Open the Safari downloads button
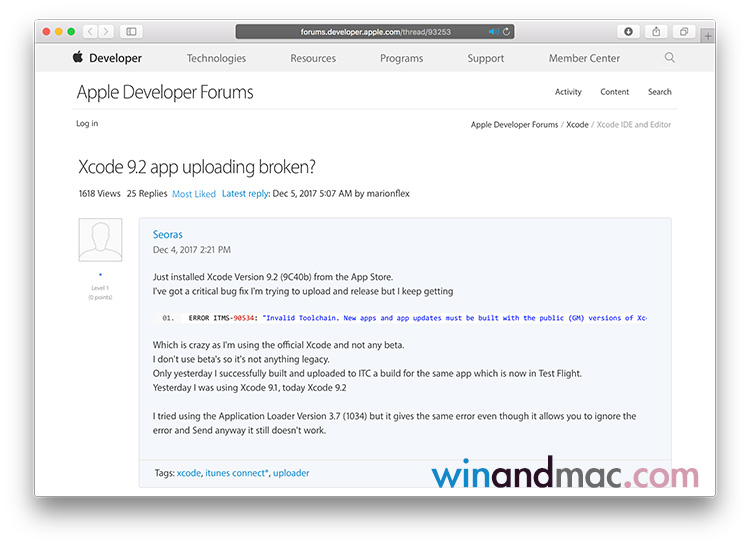 click(x=628, y=32)
